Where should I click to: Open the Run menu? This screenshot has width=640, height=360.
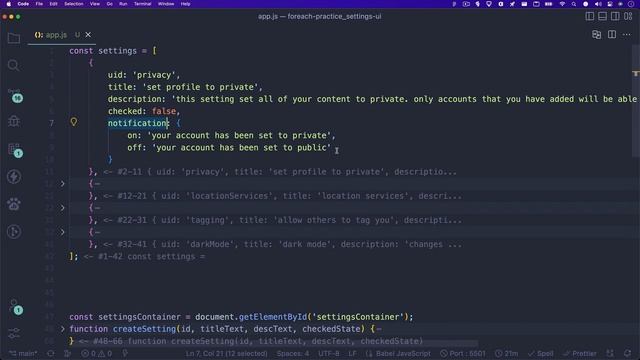tap(123, 4)
